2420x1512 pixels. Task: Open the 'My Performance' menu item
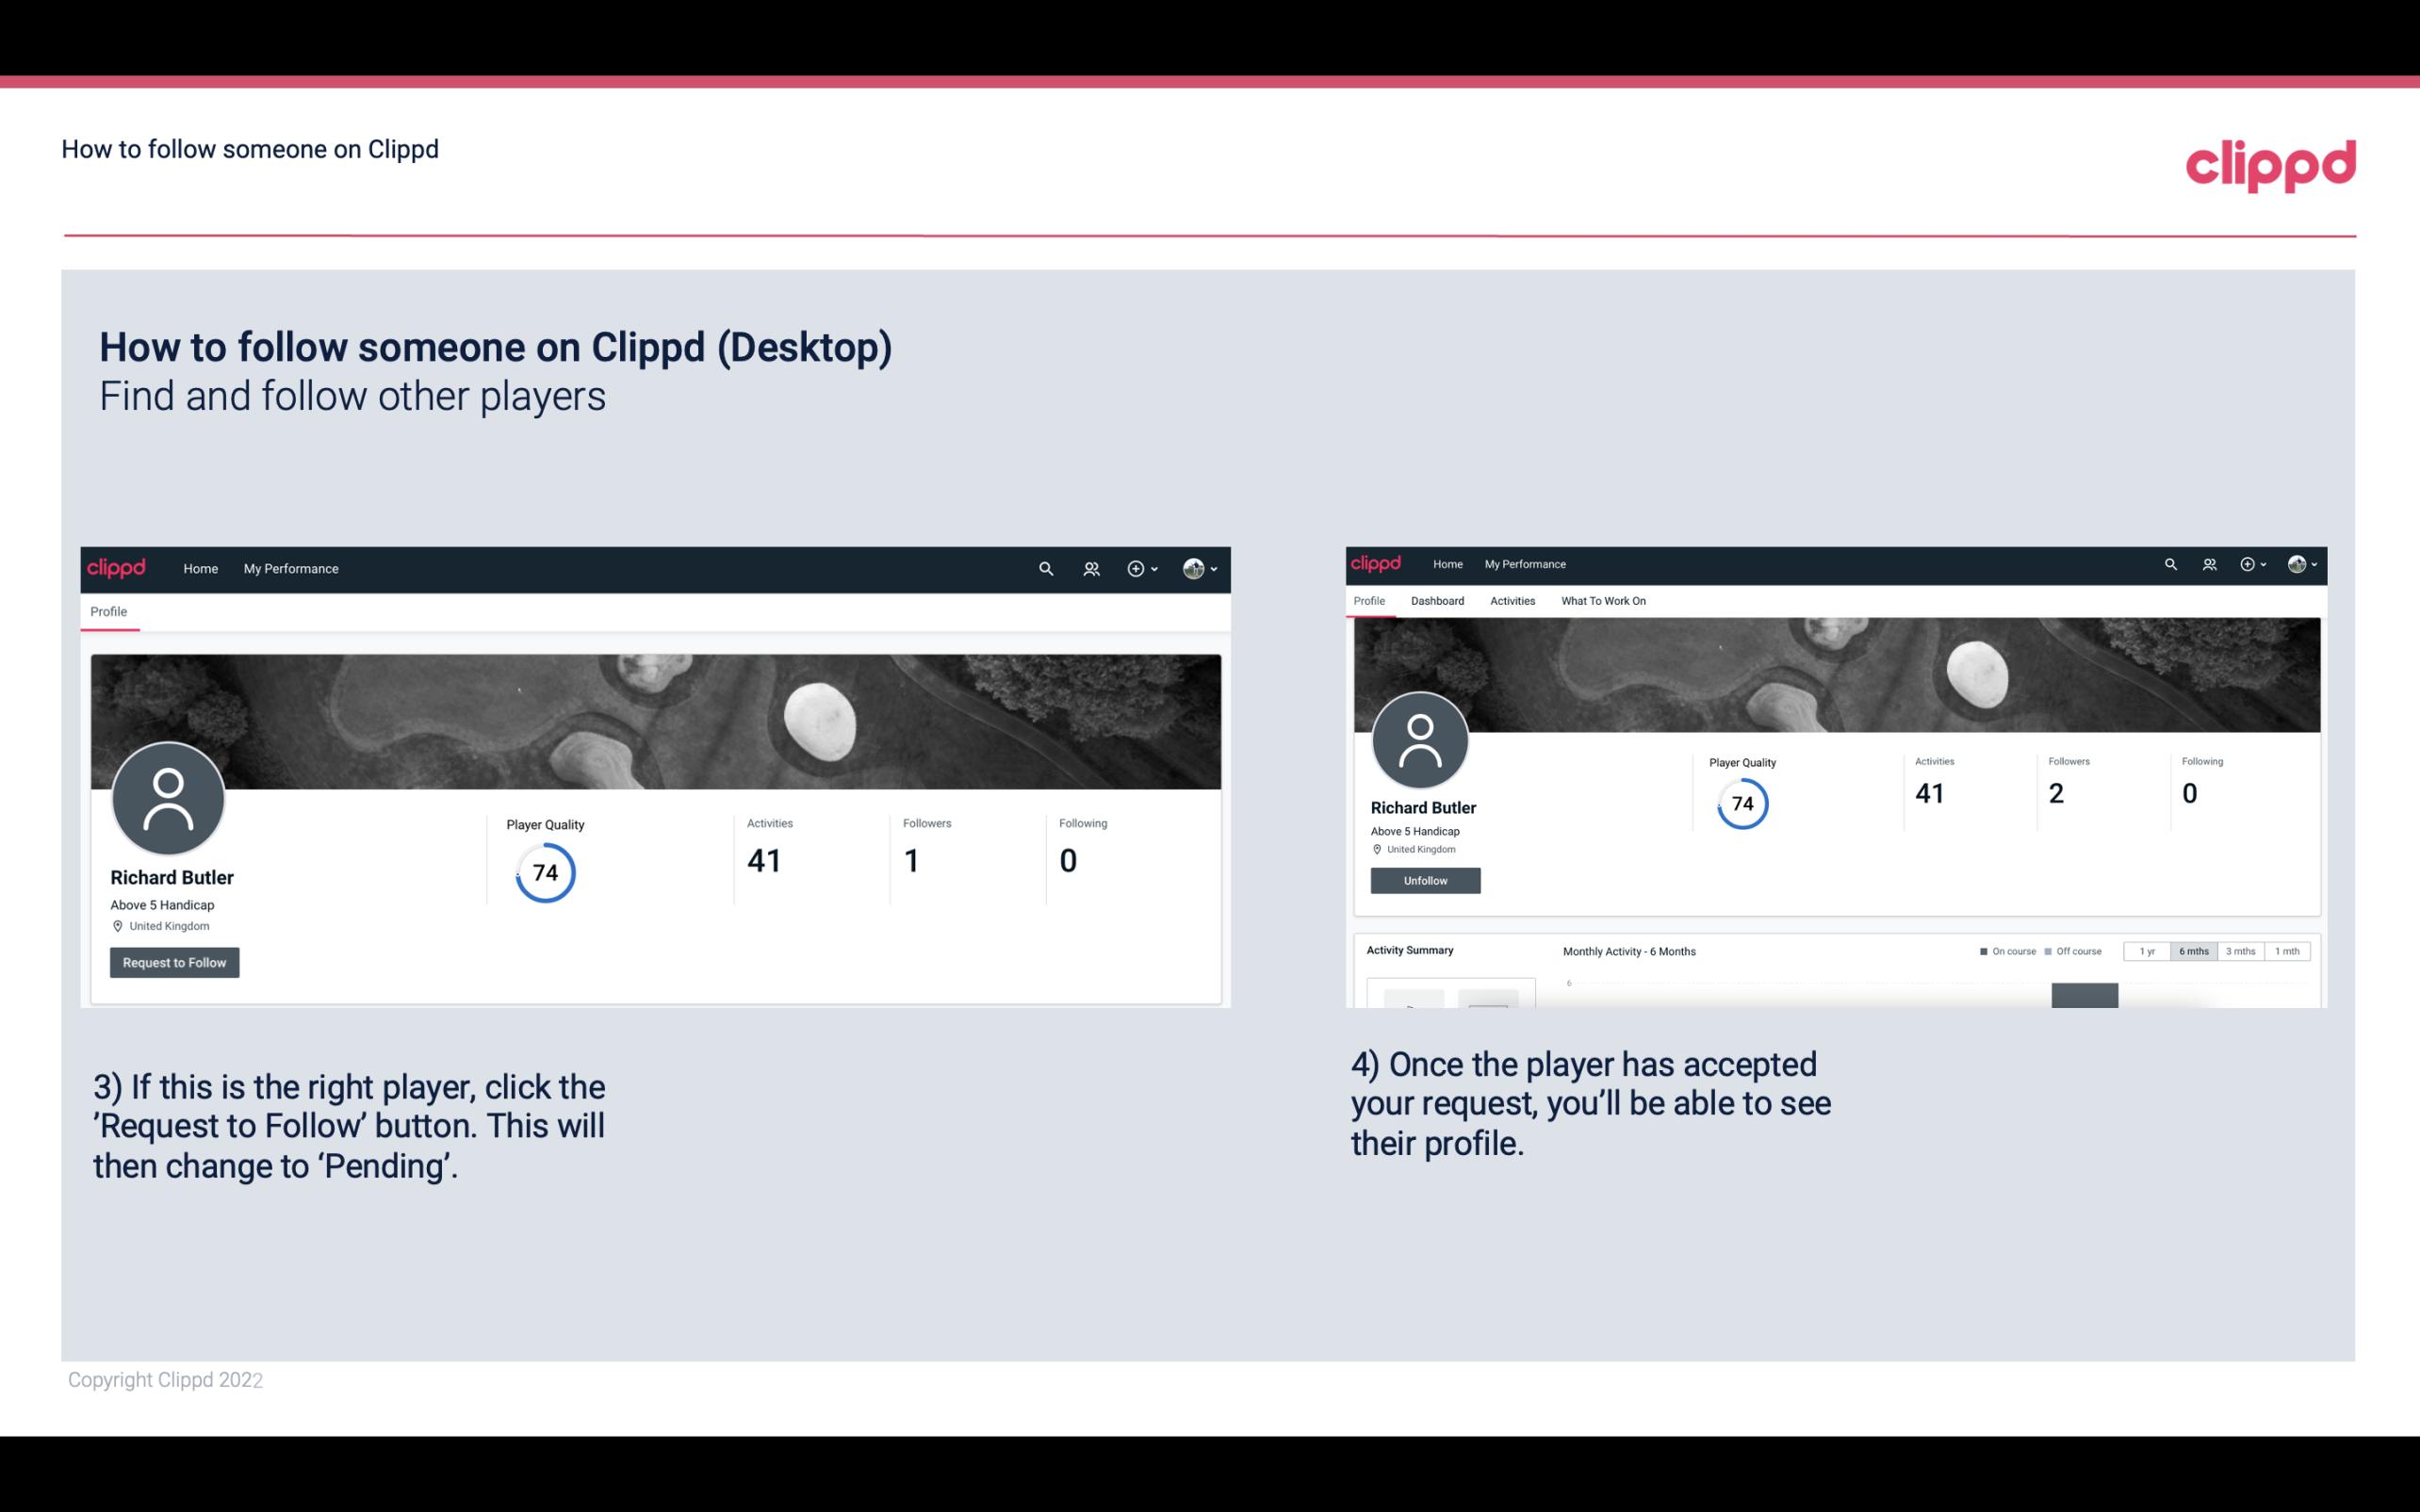[x=291, y=568]
